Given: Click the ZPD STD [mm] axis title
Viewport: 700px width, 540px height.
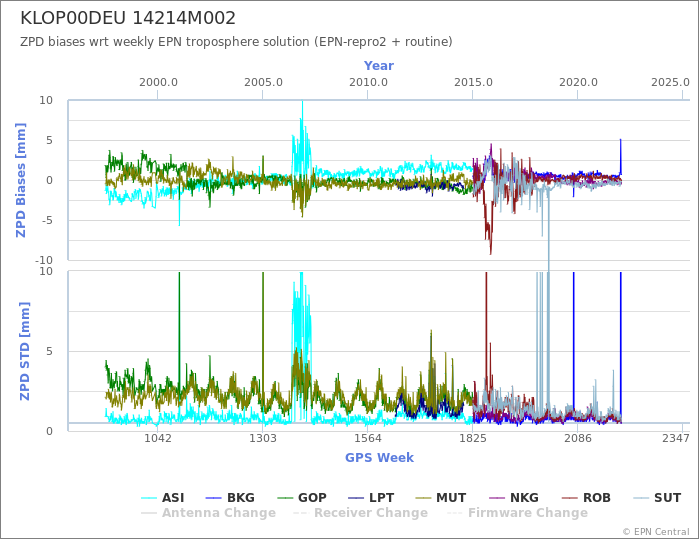Looking at the screenshot, I should point(24,351).
